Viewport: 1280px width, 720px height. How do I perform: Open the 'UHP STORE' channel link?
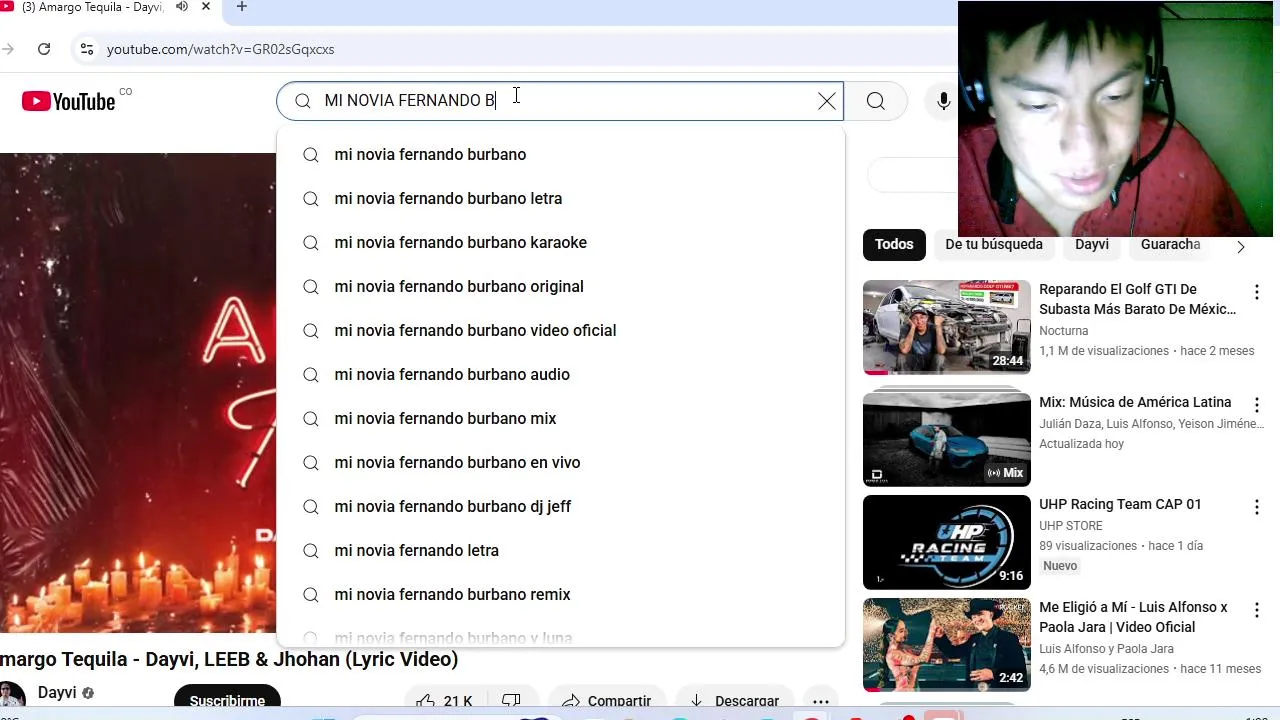[1071, 526]
